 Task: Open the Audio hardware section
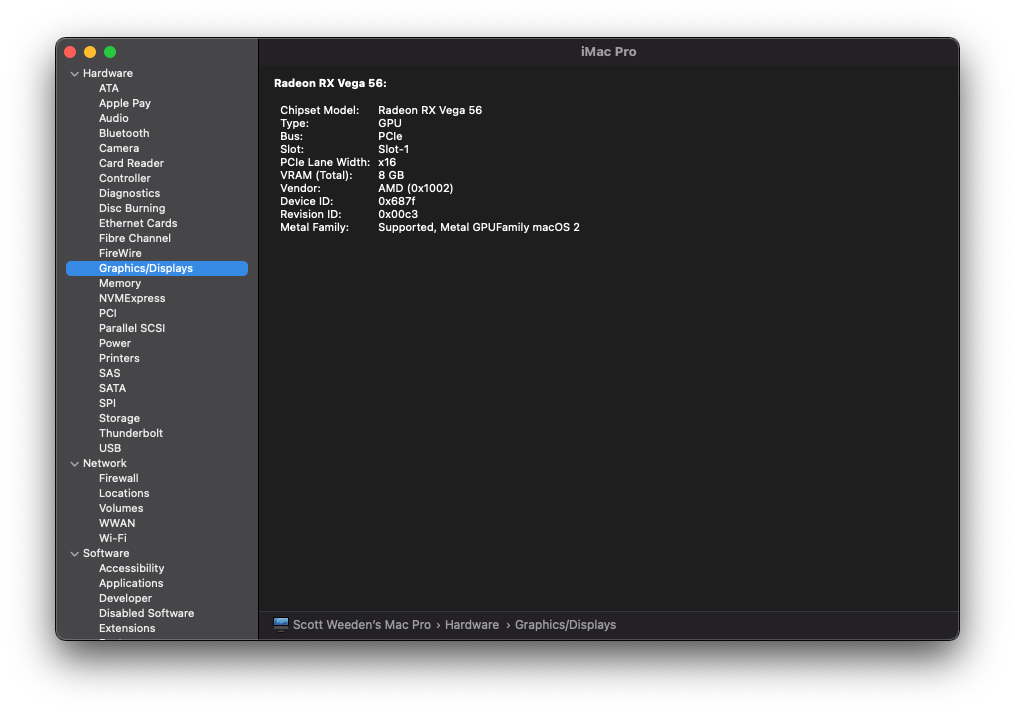113,118
